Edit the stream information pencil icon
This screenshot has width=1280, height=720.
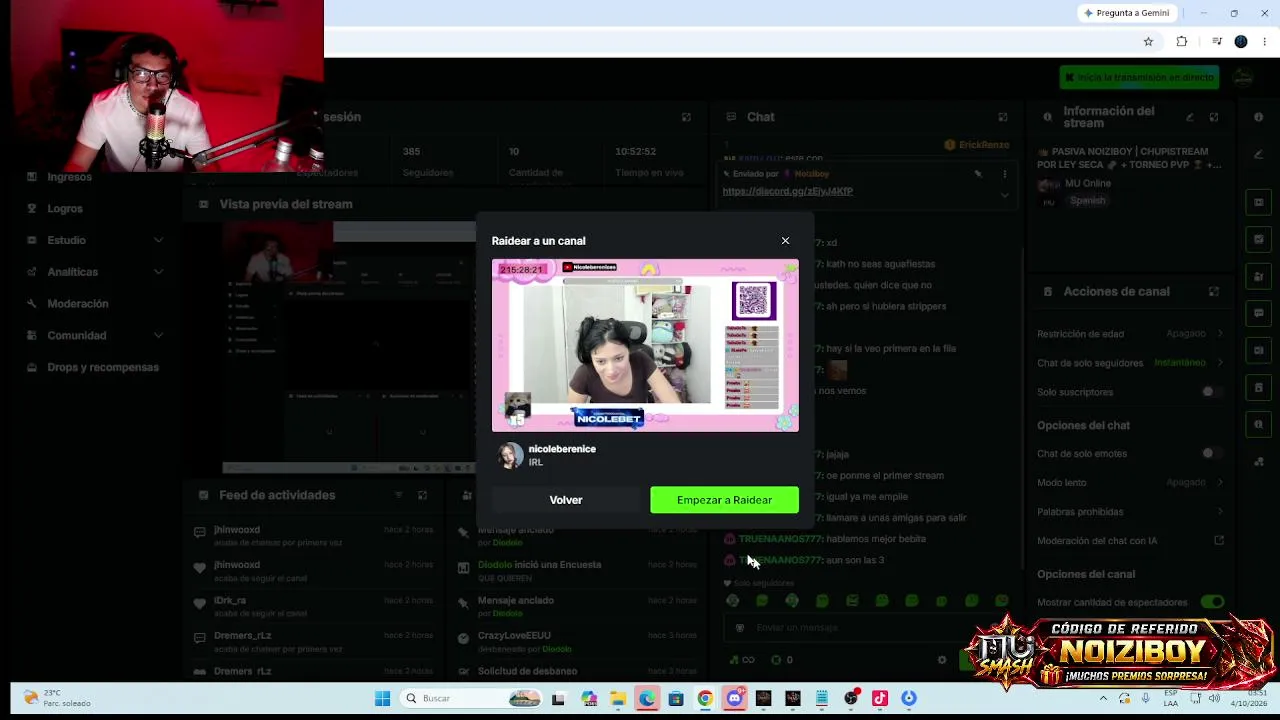click(1189, 117)
